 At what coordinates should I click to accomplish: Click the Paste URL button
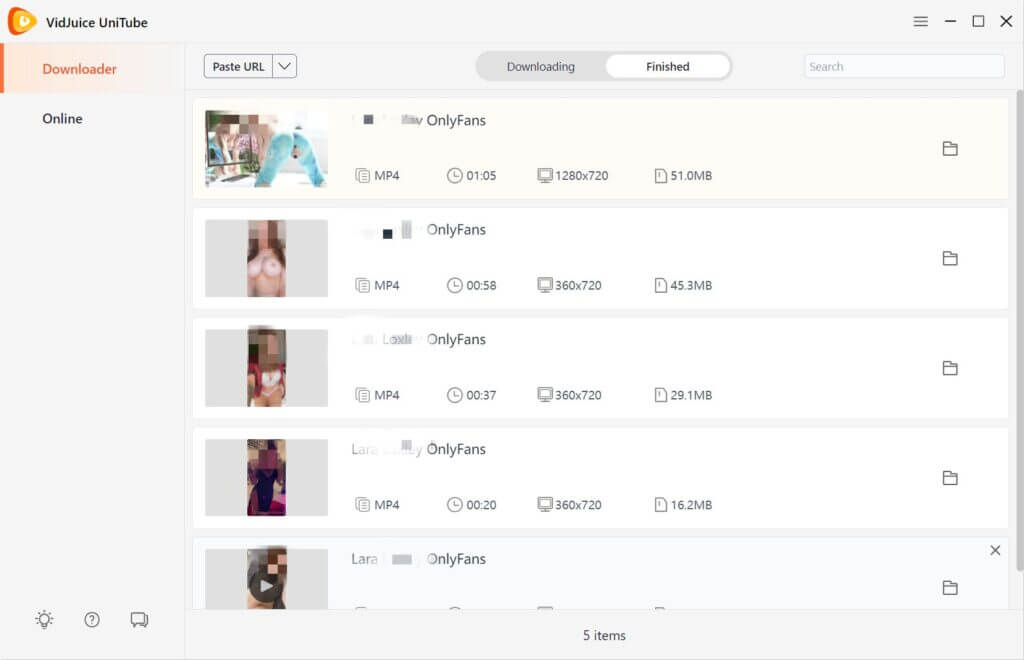point(238,66)
